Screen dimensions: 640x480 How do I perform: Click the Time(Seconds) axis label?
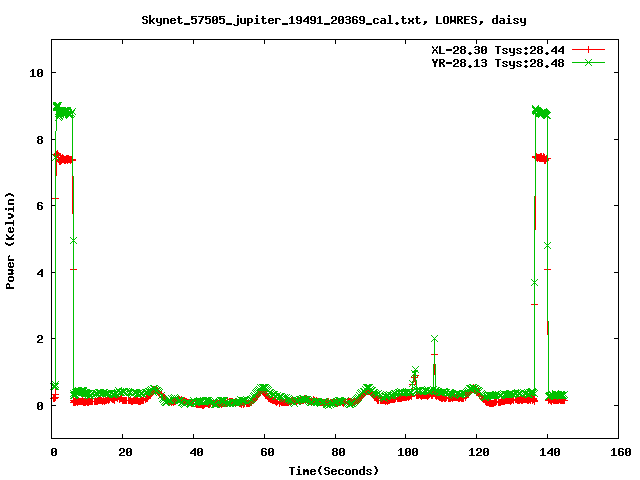[x=334, y=471]
